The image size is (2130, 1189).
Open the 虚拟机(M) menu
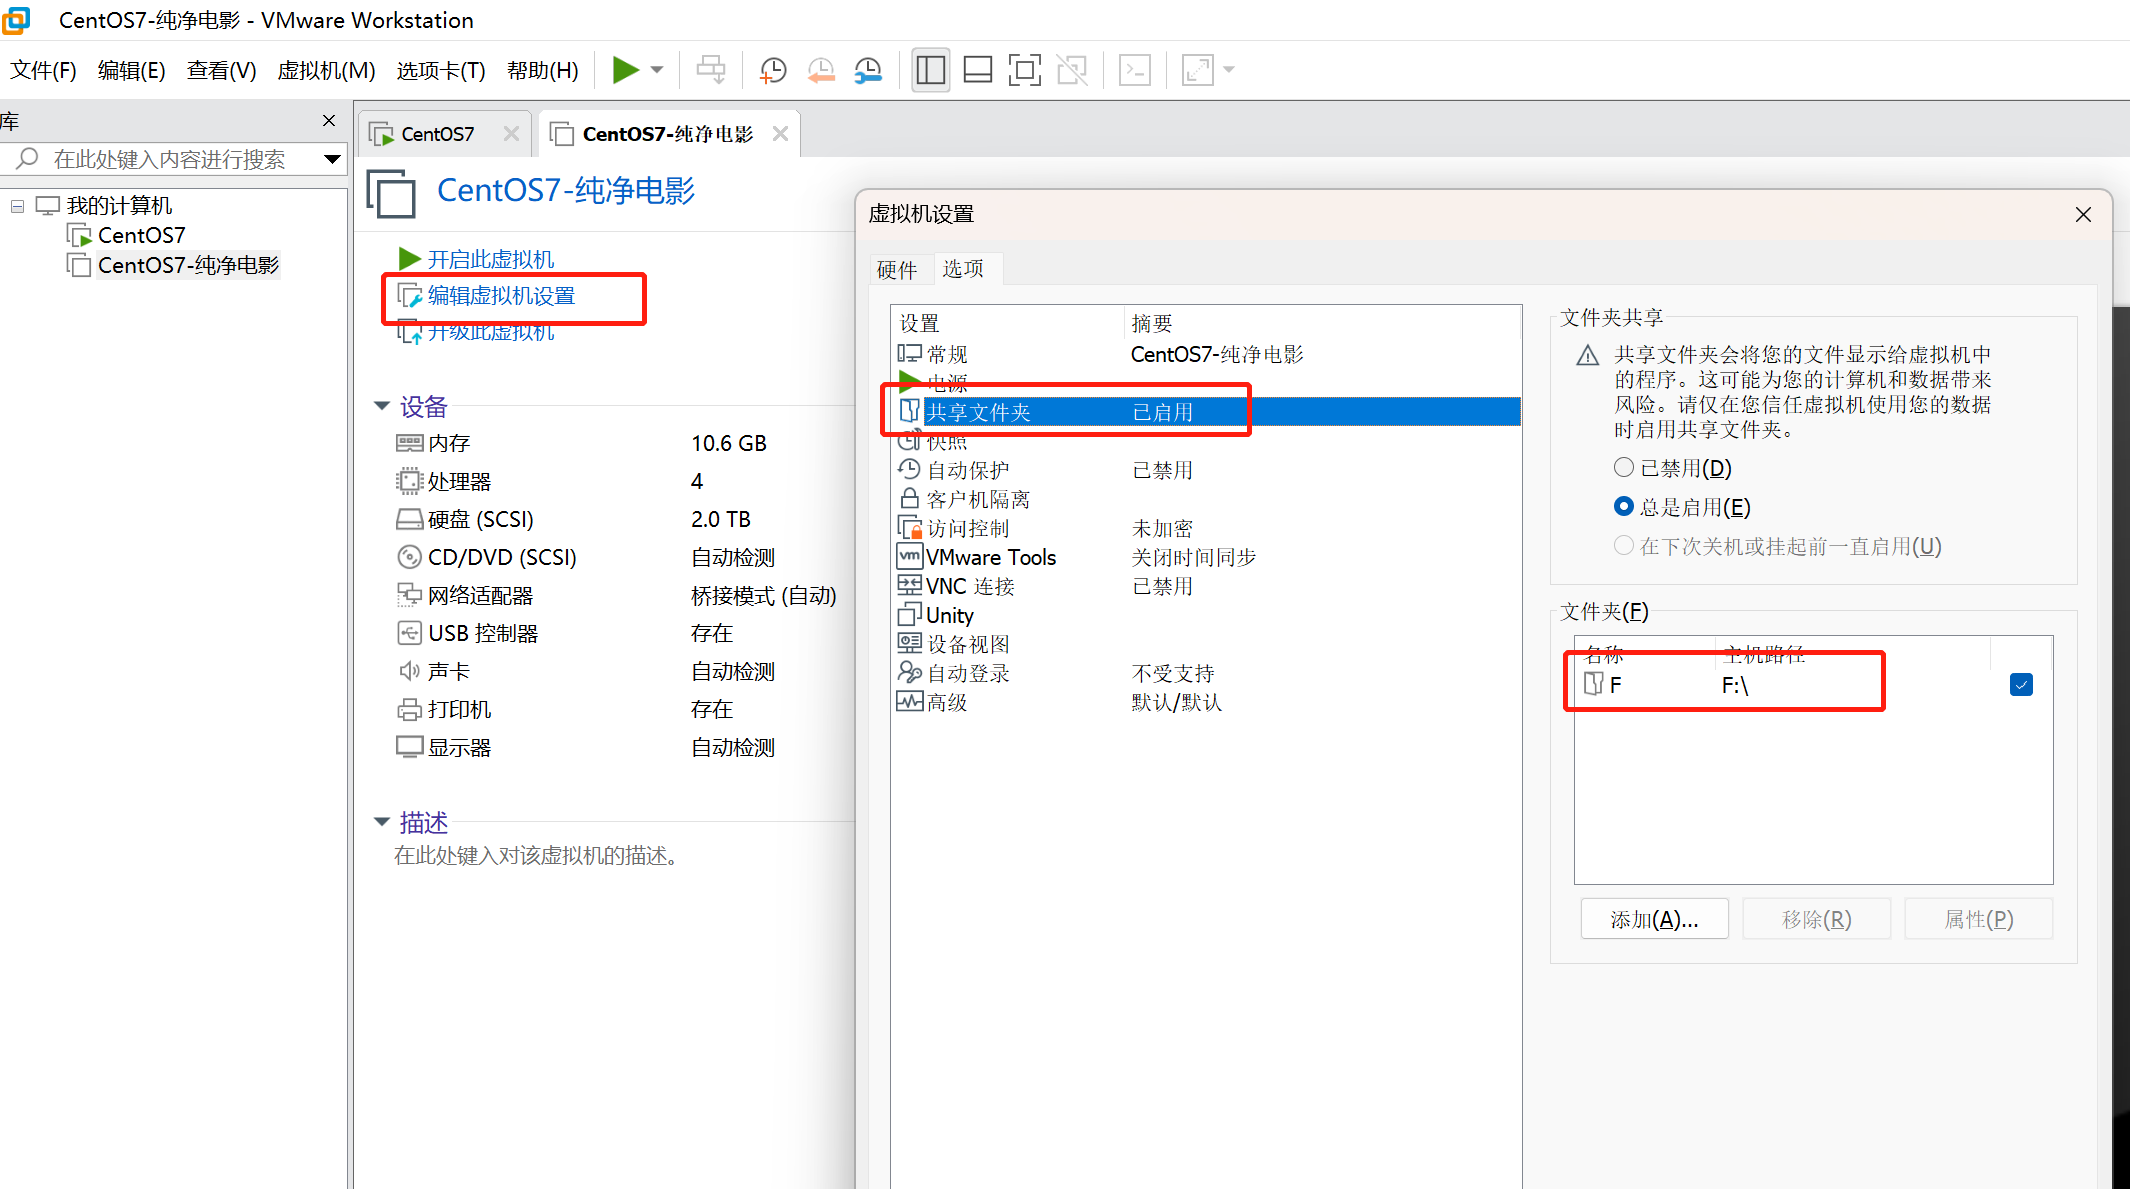click(x=326, y=70)
